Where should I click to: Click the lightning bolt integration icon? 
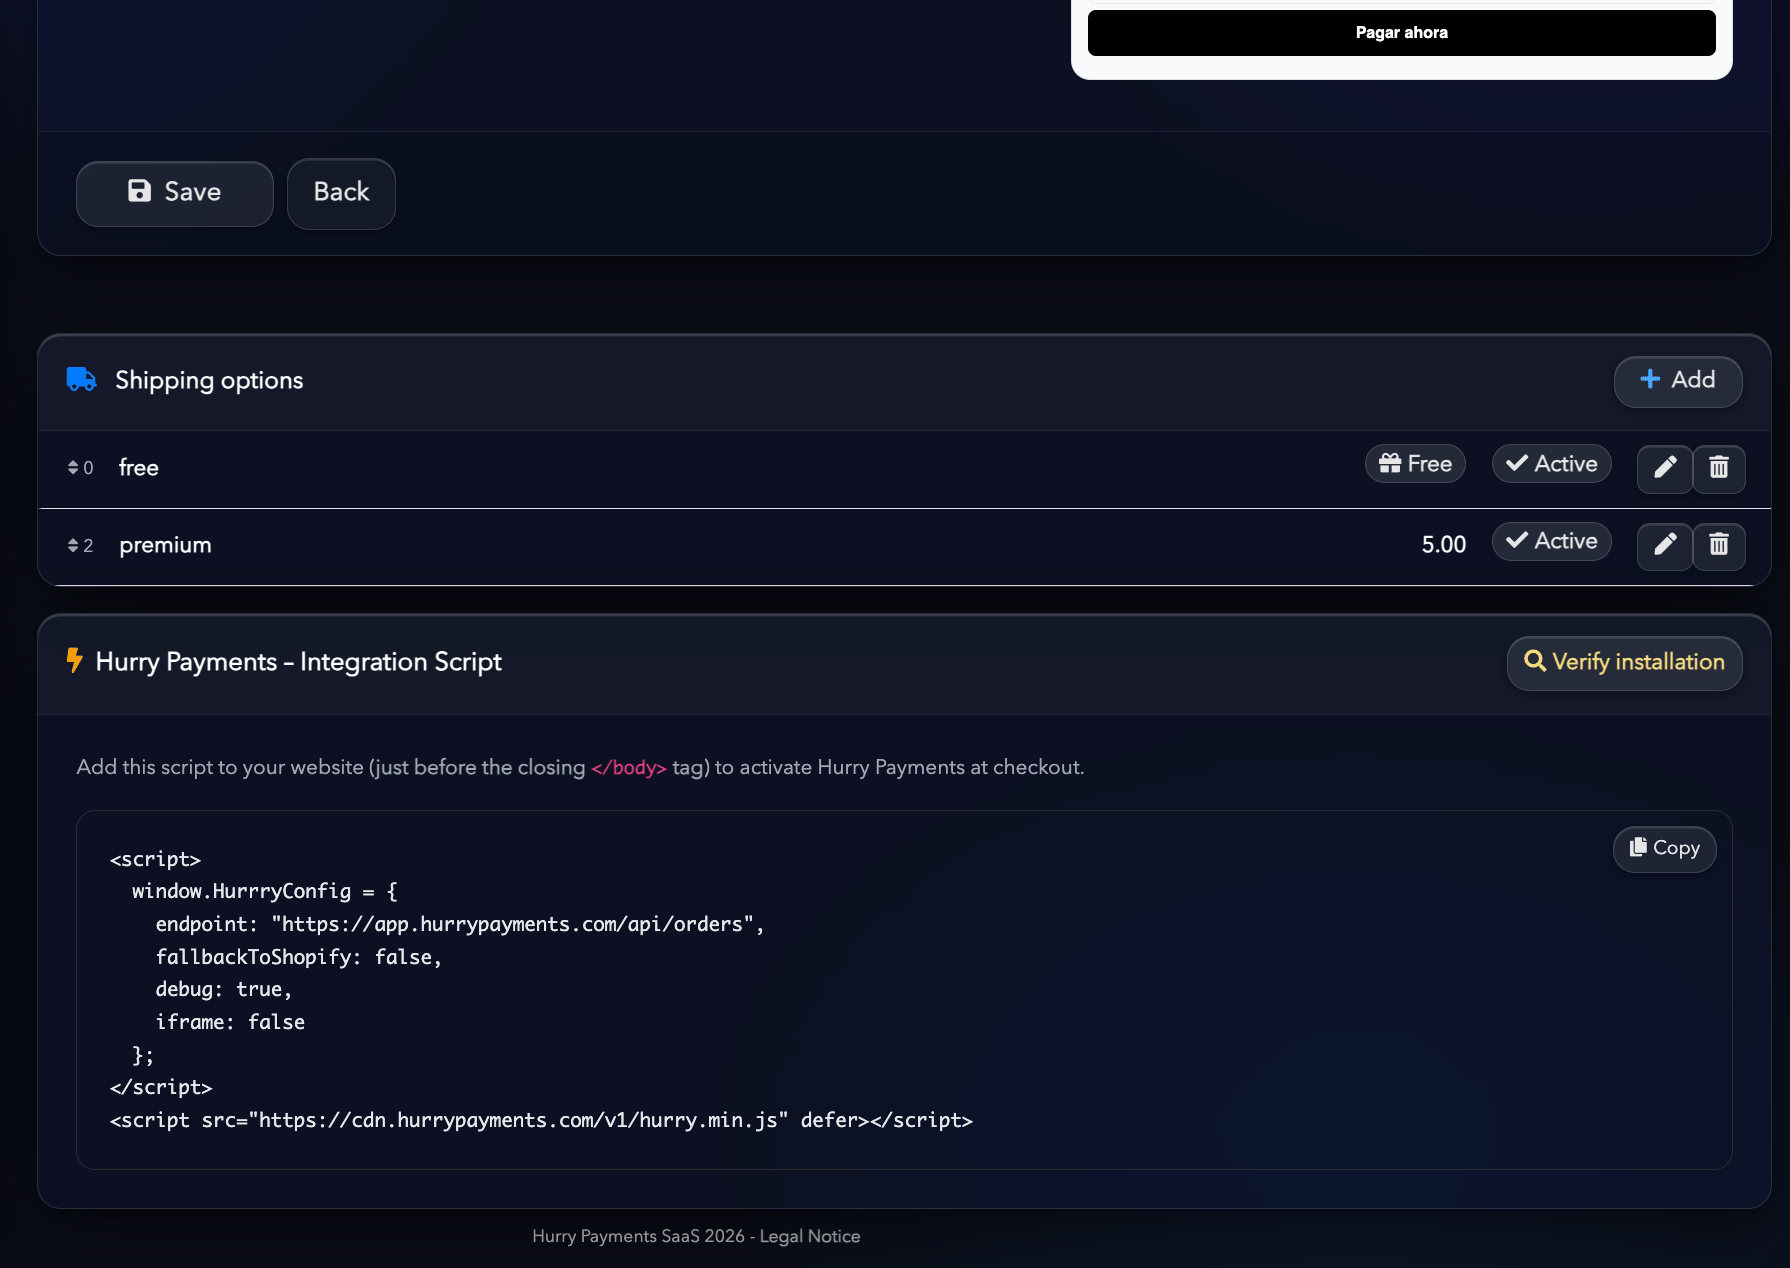tap(74, 660)
